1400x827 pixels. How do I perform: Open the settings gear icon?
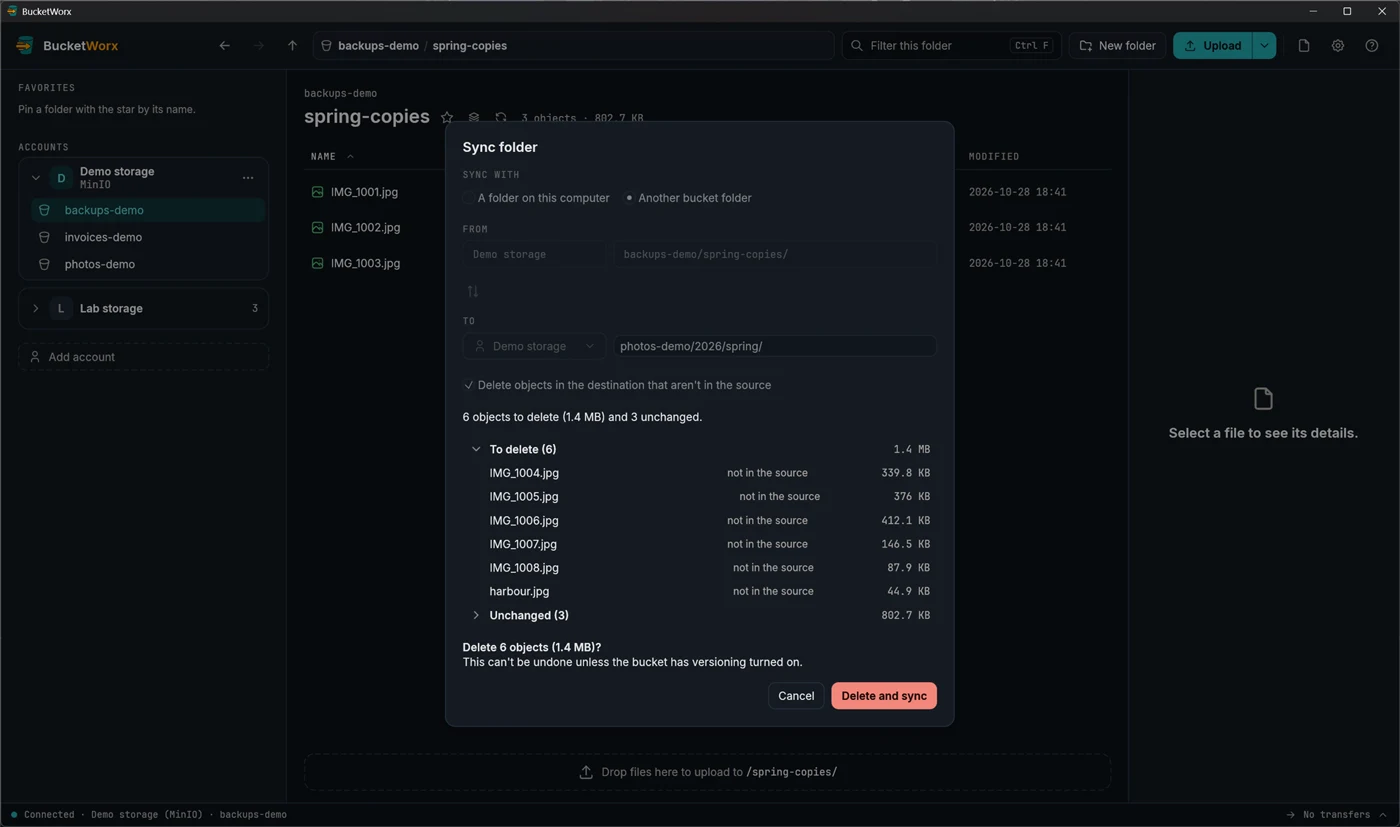coord(1338,45)
